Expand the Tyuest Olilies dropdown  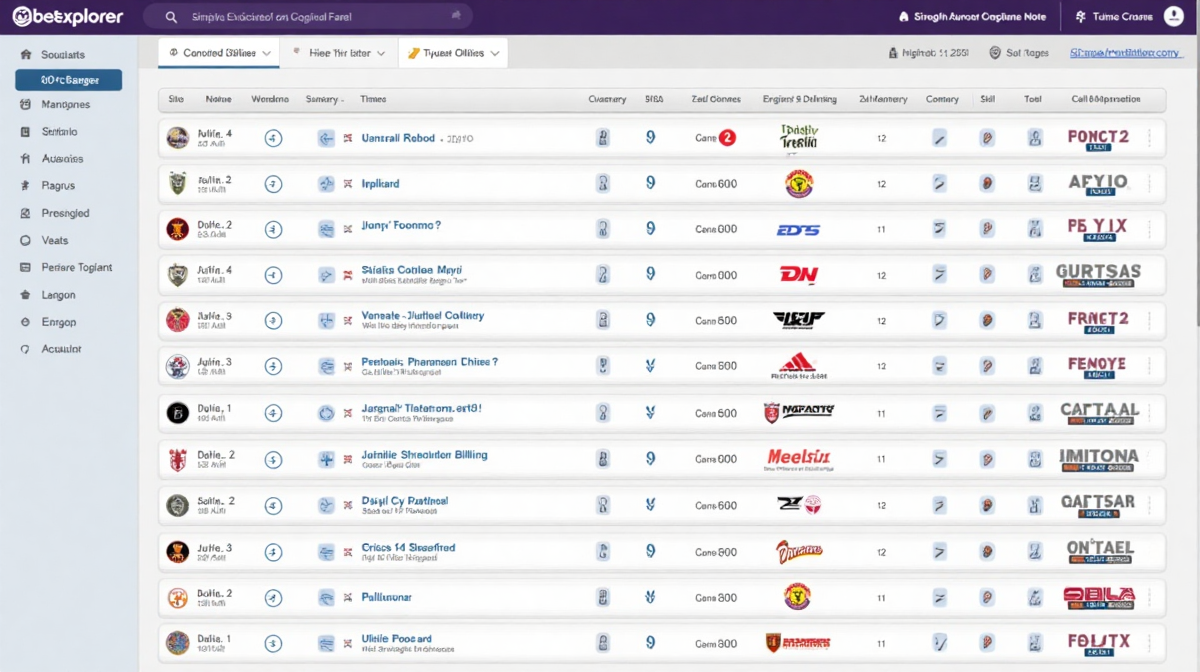pos(453,53)
